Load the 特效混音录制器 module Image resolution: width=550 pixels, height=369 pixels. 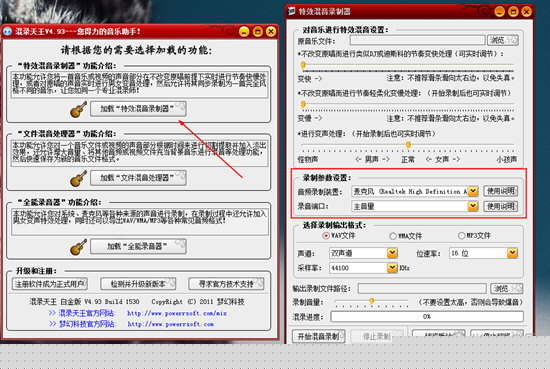[x=138, y=109]
